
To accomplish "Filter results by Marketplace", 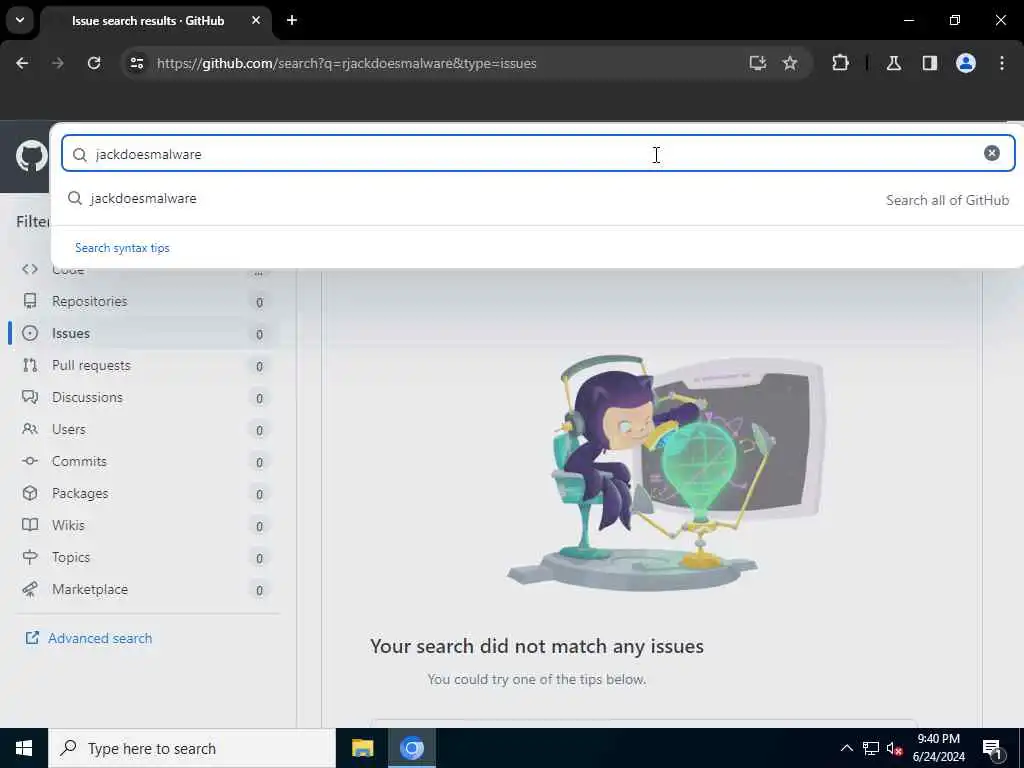I will pos(145,589).
